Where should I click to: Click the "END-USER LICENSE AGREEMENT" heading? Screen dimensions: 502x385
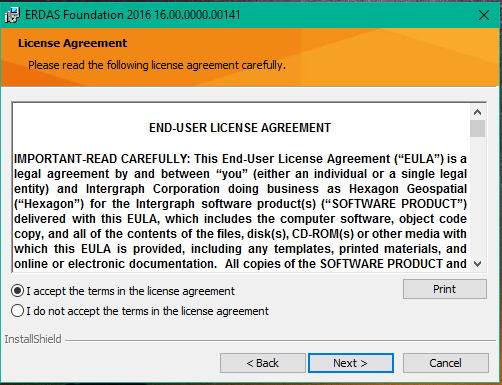click(x=240, y=128)
